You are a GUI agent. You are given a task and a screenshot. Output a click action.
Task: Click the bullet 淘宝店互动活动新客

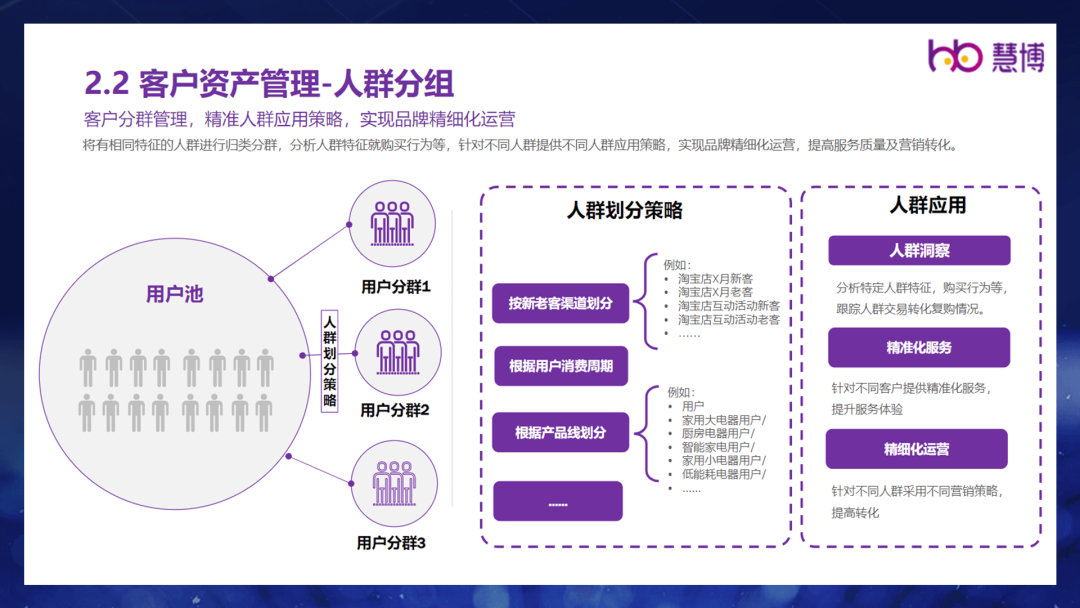[729, 306]
